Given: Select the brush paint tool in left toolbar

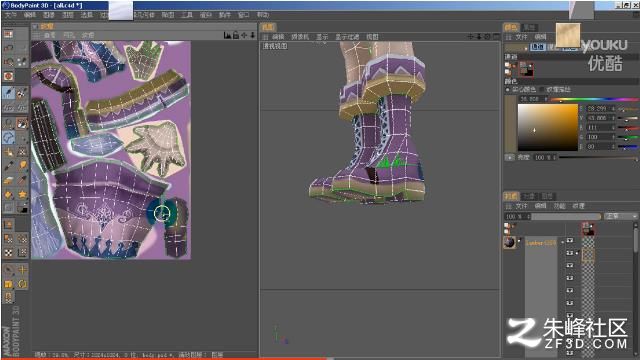Looking at the screenshot, I should click(x=9, y=93).
